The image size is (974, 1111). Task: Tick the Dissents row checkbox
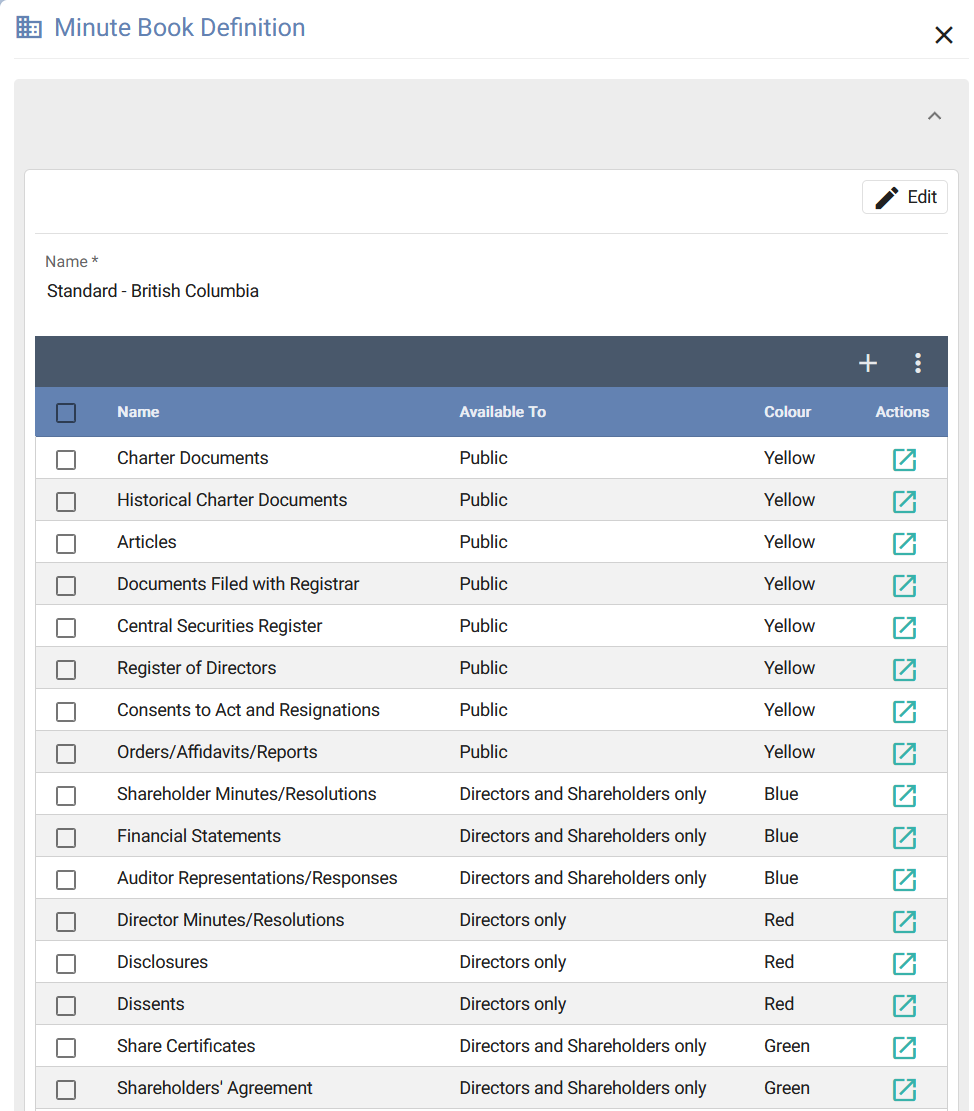pos(66,1006)
